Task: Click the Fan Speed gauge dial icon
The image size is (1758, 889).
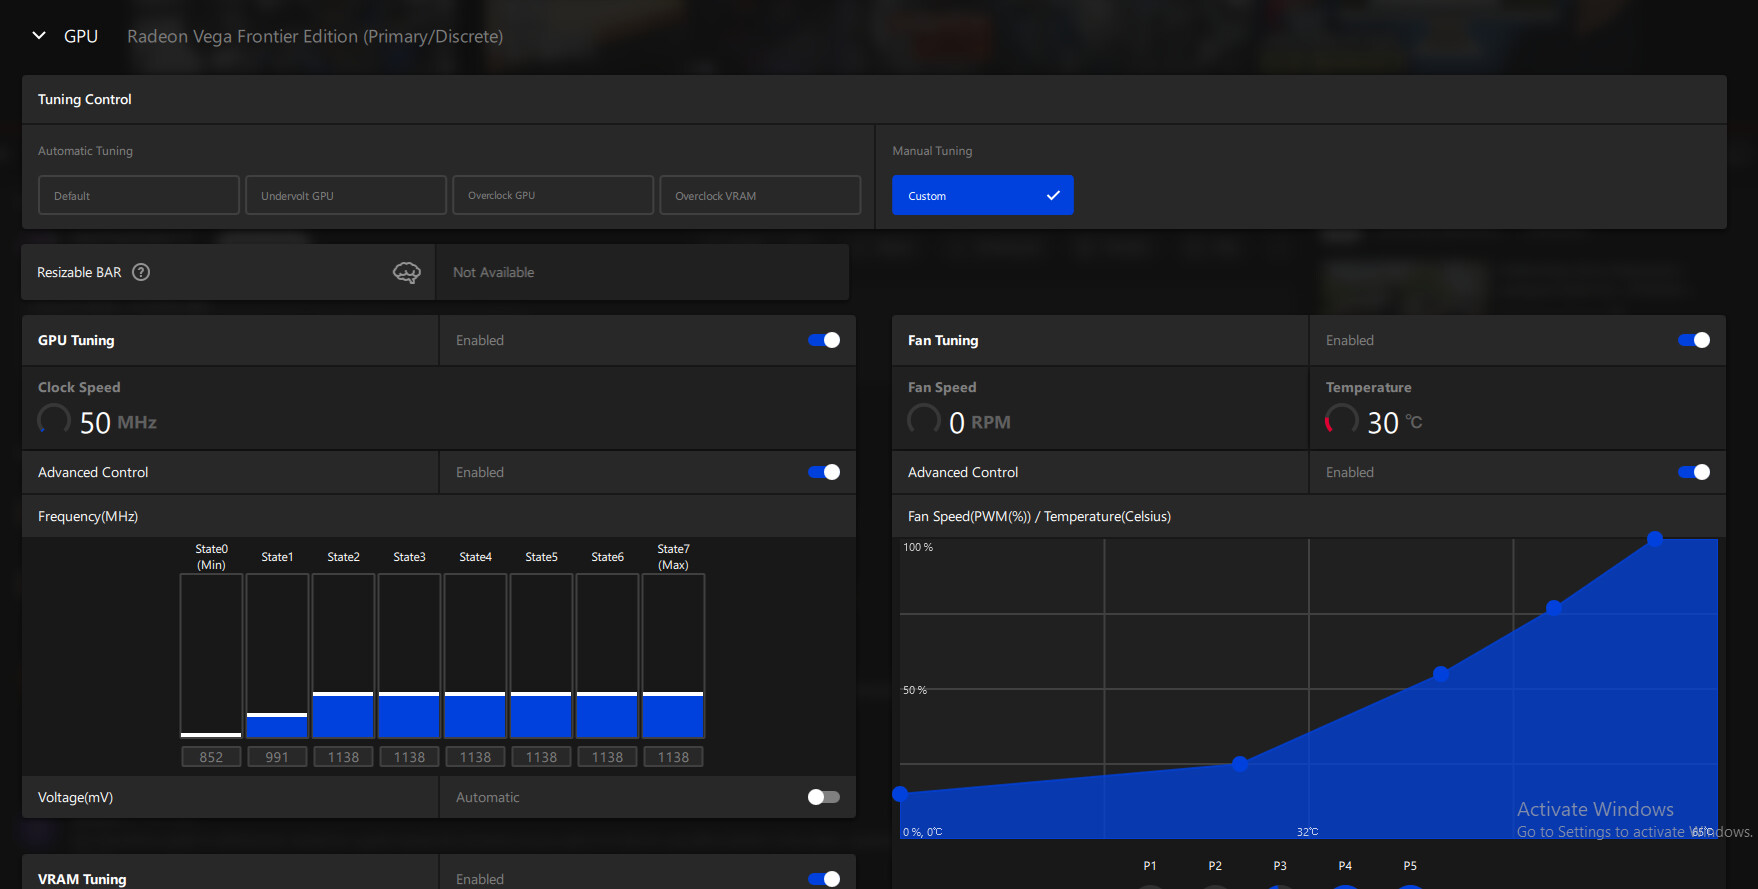Action: (x=923, y=420)
